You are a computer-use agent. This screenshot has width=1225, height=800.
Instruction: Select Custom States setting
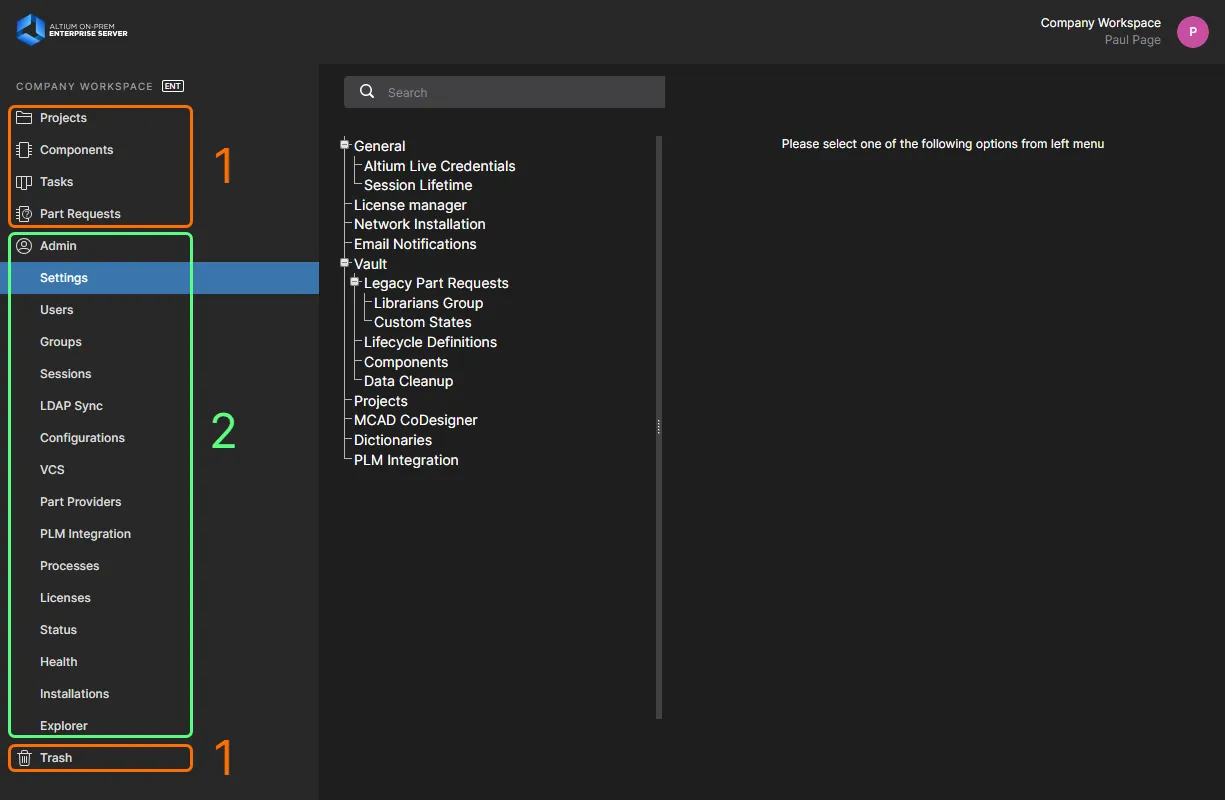pos(423,322)
